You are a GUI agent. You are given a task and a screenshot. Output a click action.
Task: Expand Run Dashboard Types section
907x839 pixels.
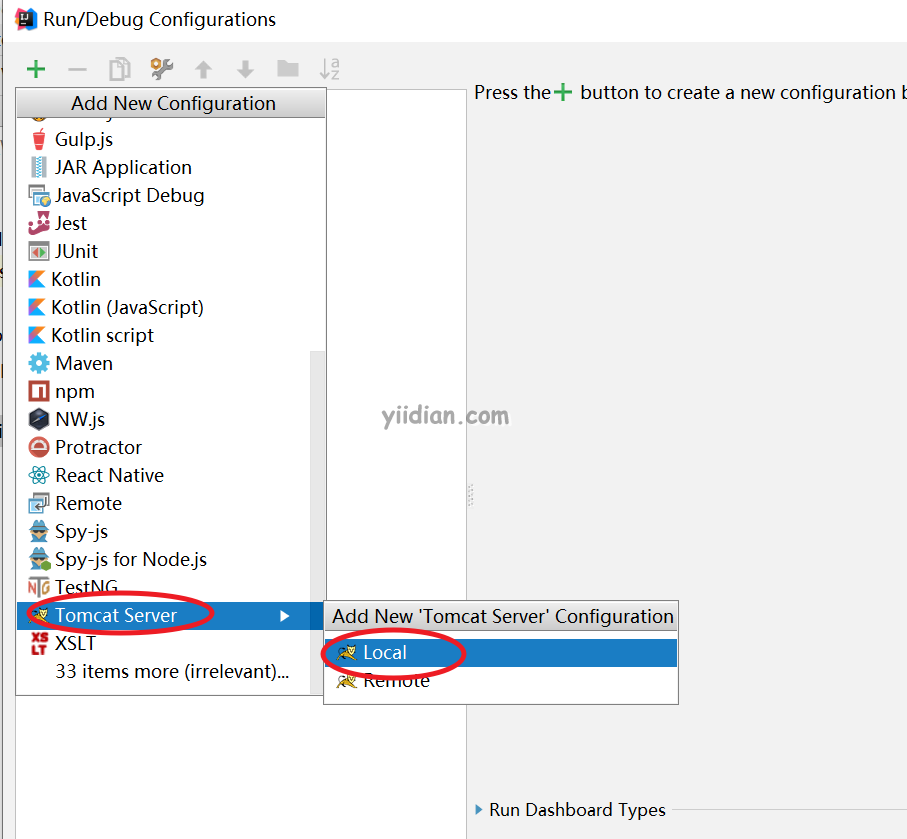(x=478, y=809)
